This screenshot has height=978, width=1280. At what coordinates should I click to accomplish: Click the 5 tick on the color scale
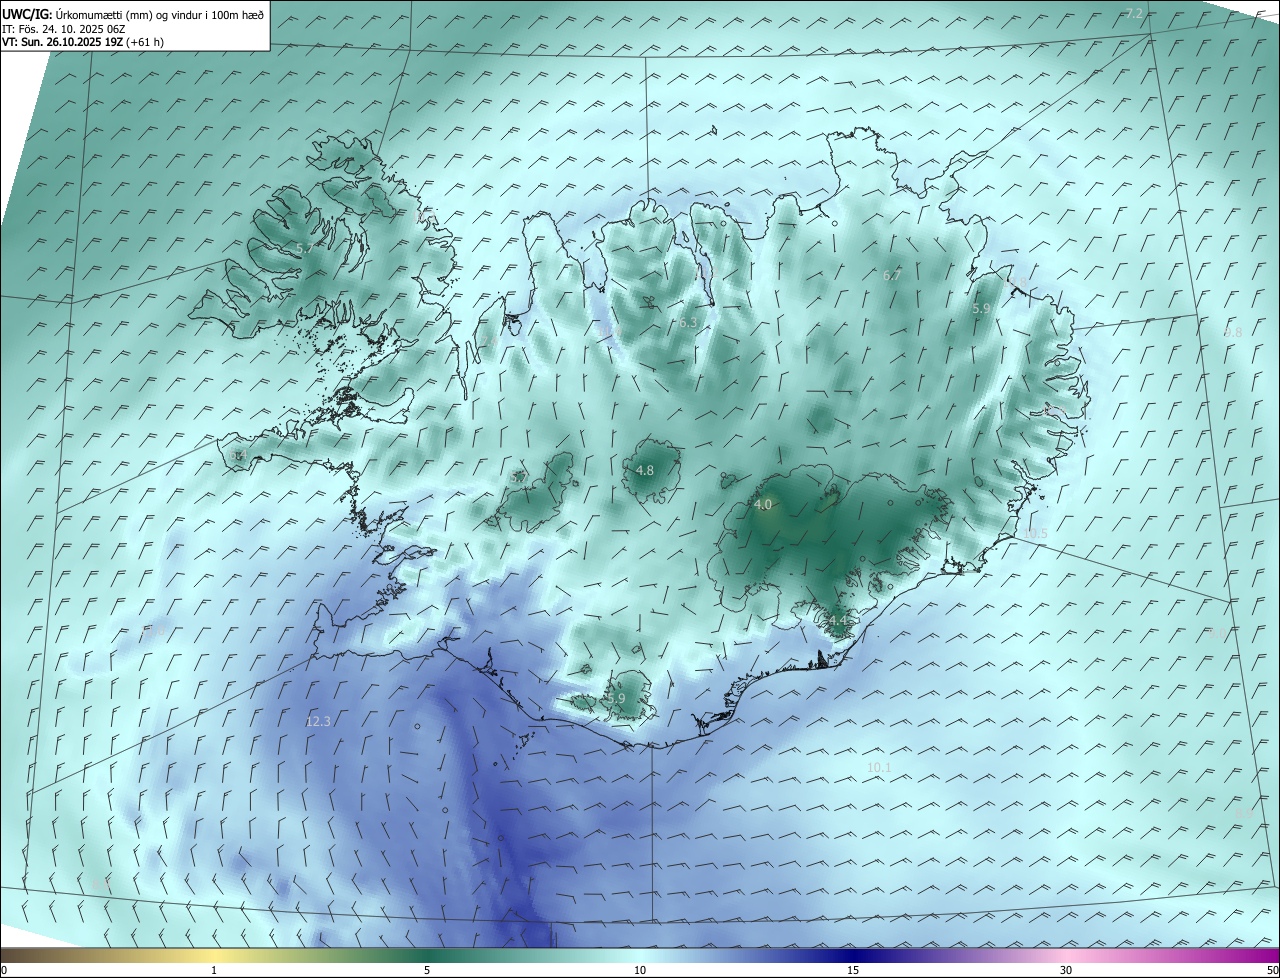click(427, 970)
